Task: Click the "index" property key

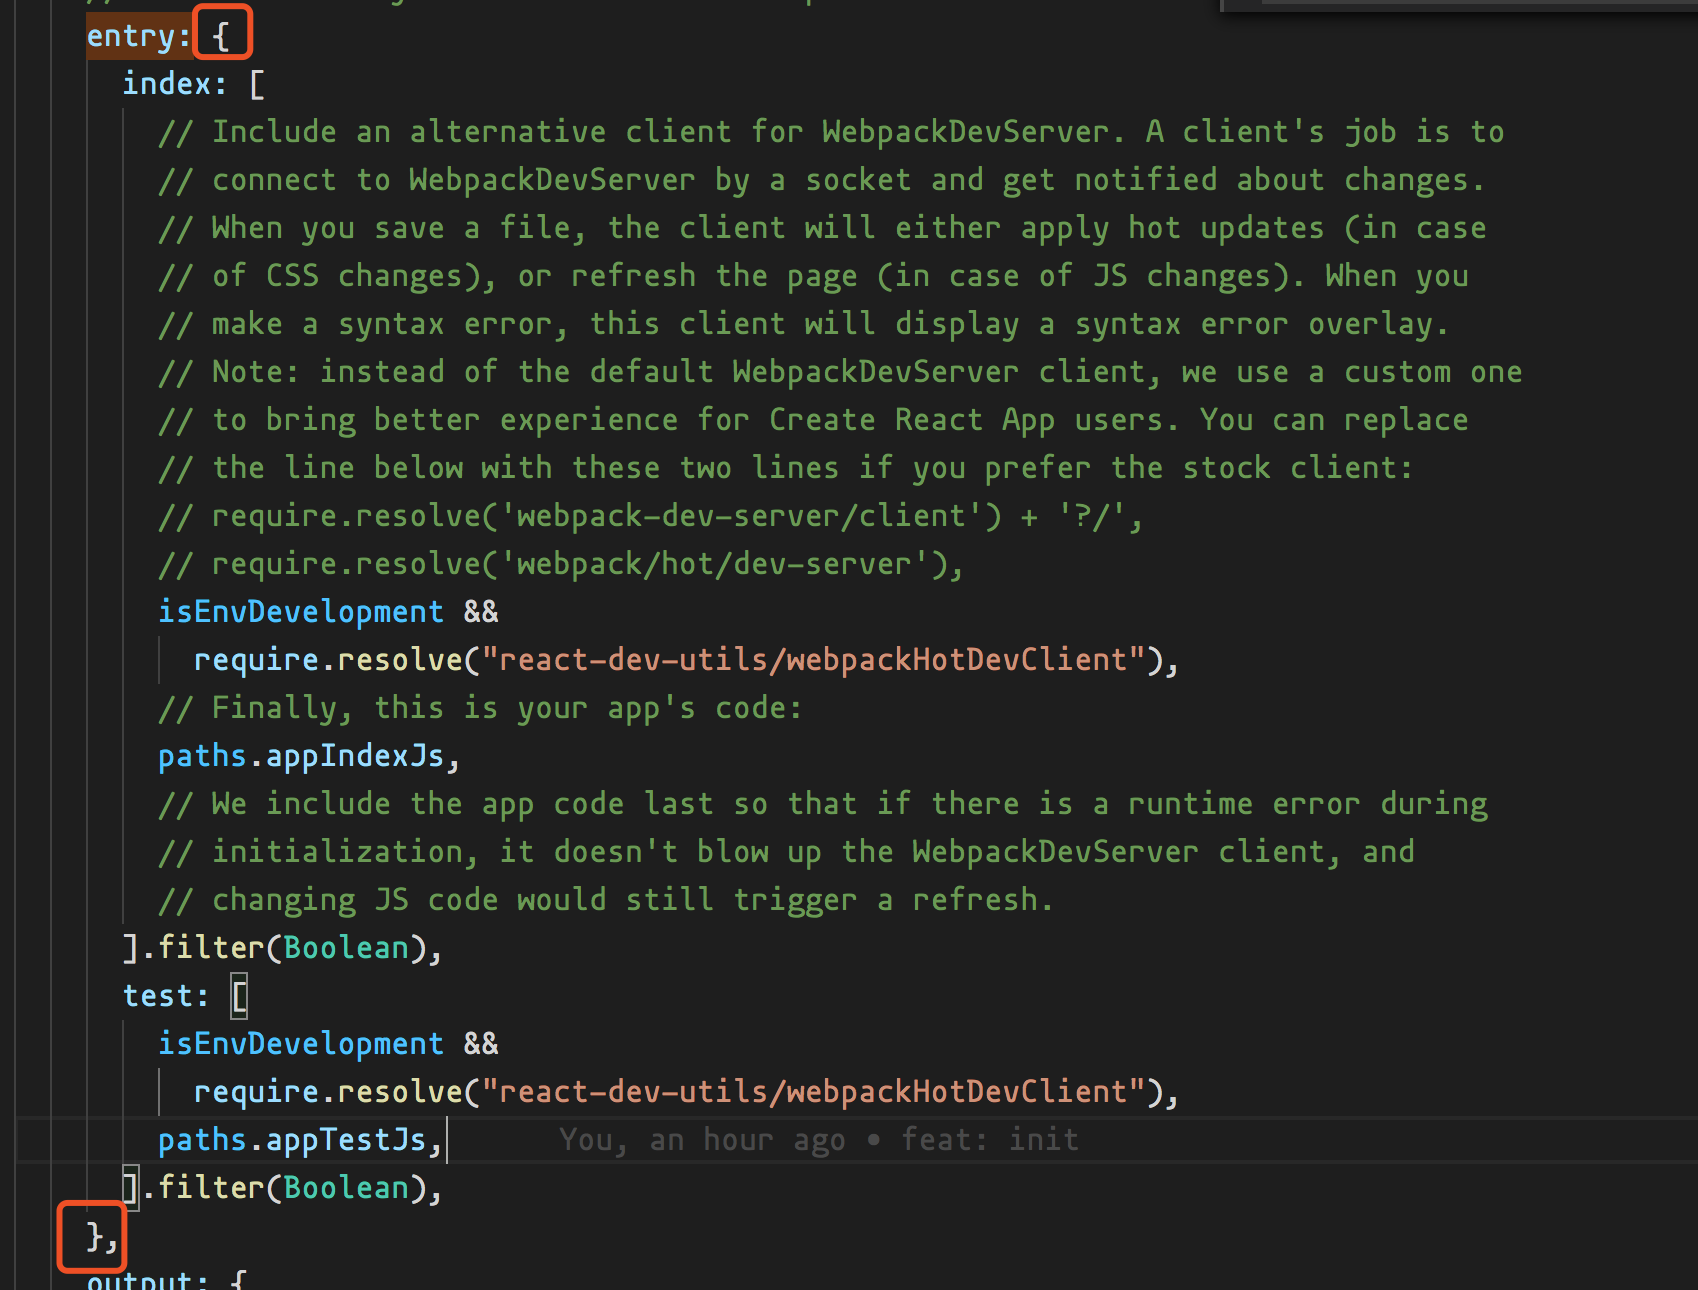Action: [x=166, y=84]
